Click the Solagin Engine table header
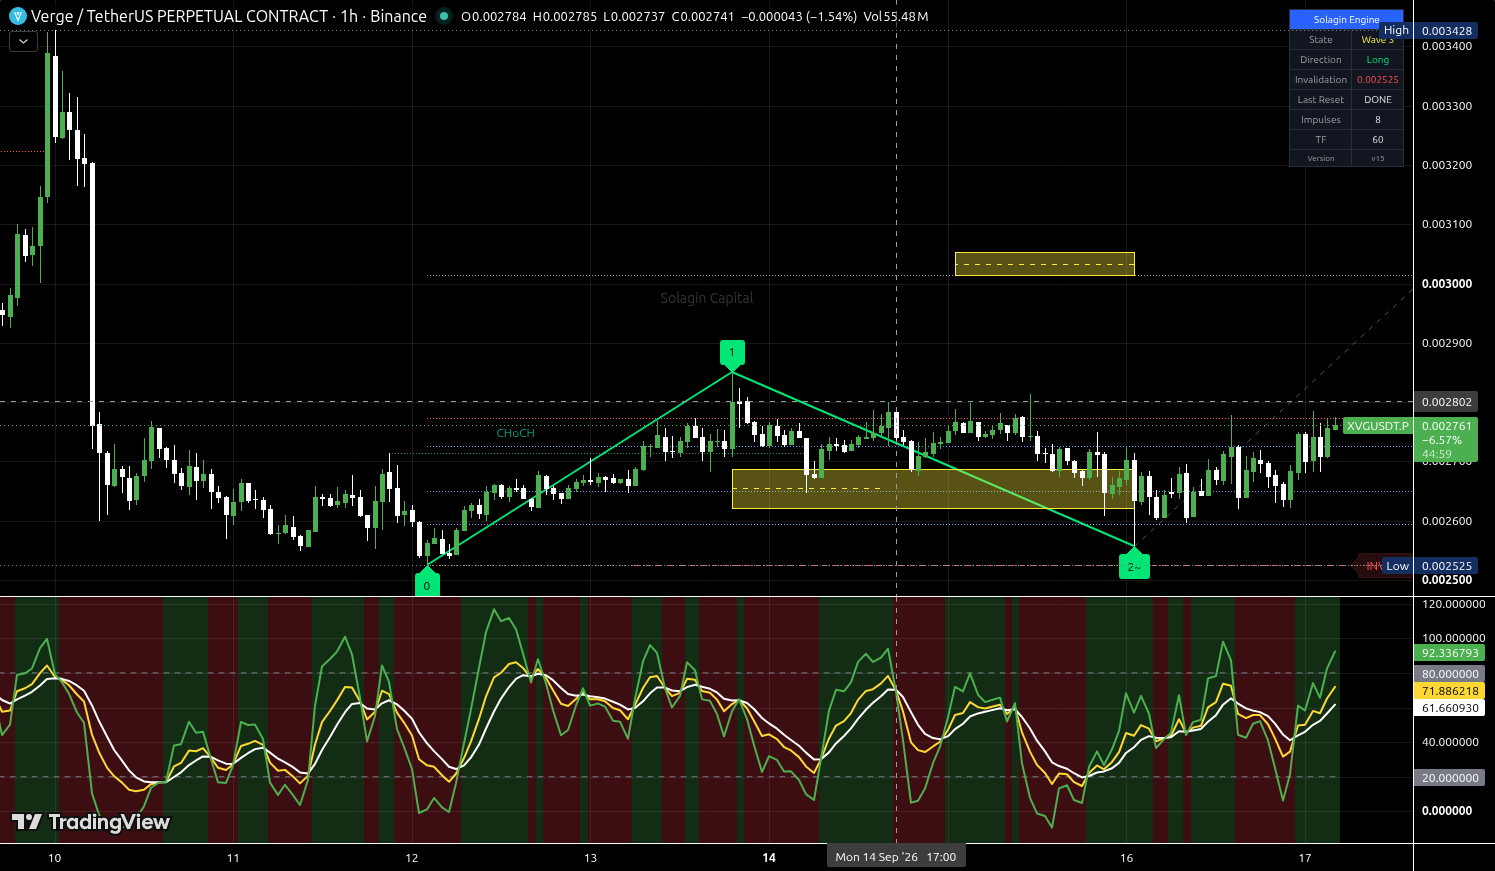The image size is (1495, 871). pos(1346,19)
